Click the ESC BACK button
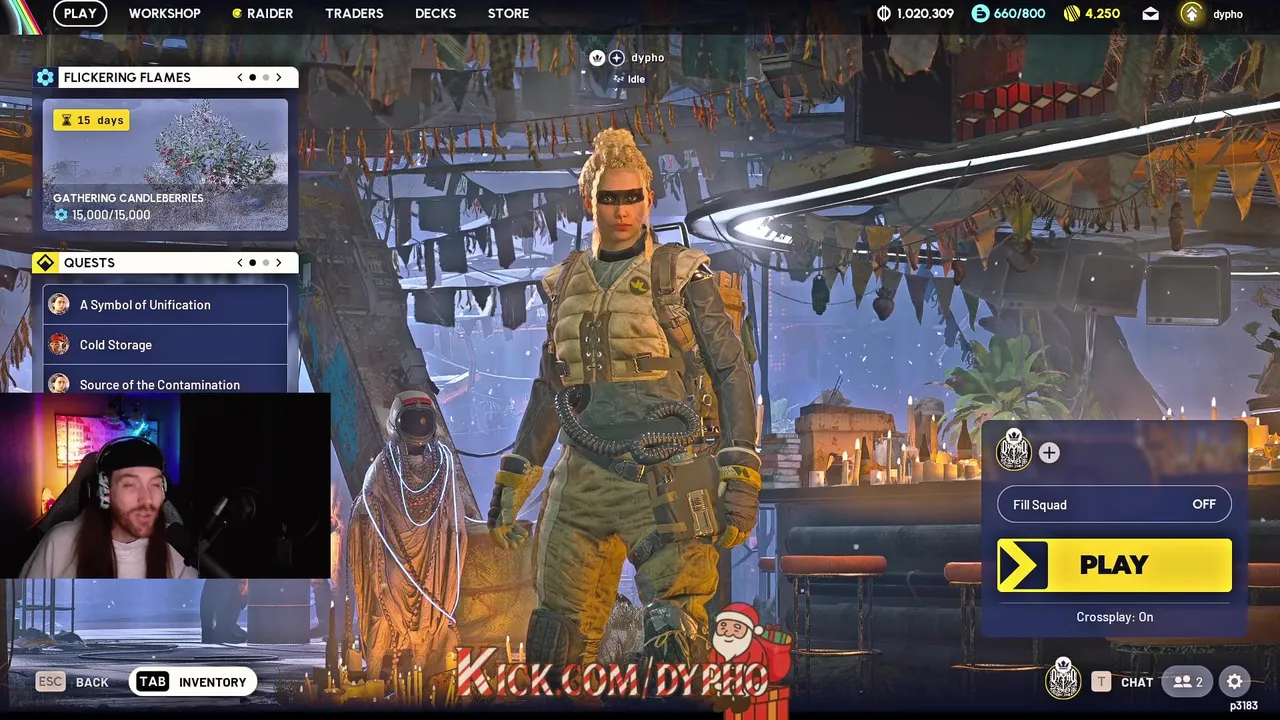This screenshot has width=1280, height=720. (x=72, y=682)
